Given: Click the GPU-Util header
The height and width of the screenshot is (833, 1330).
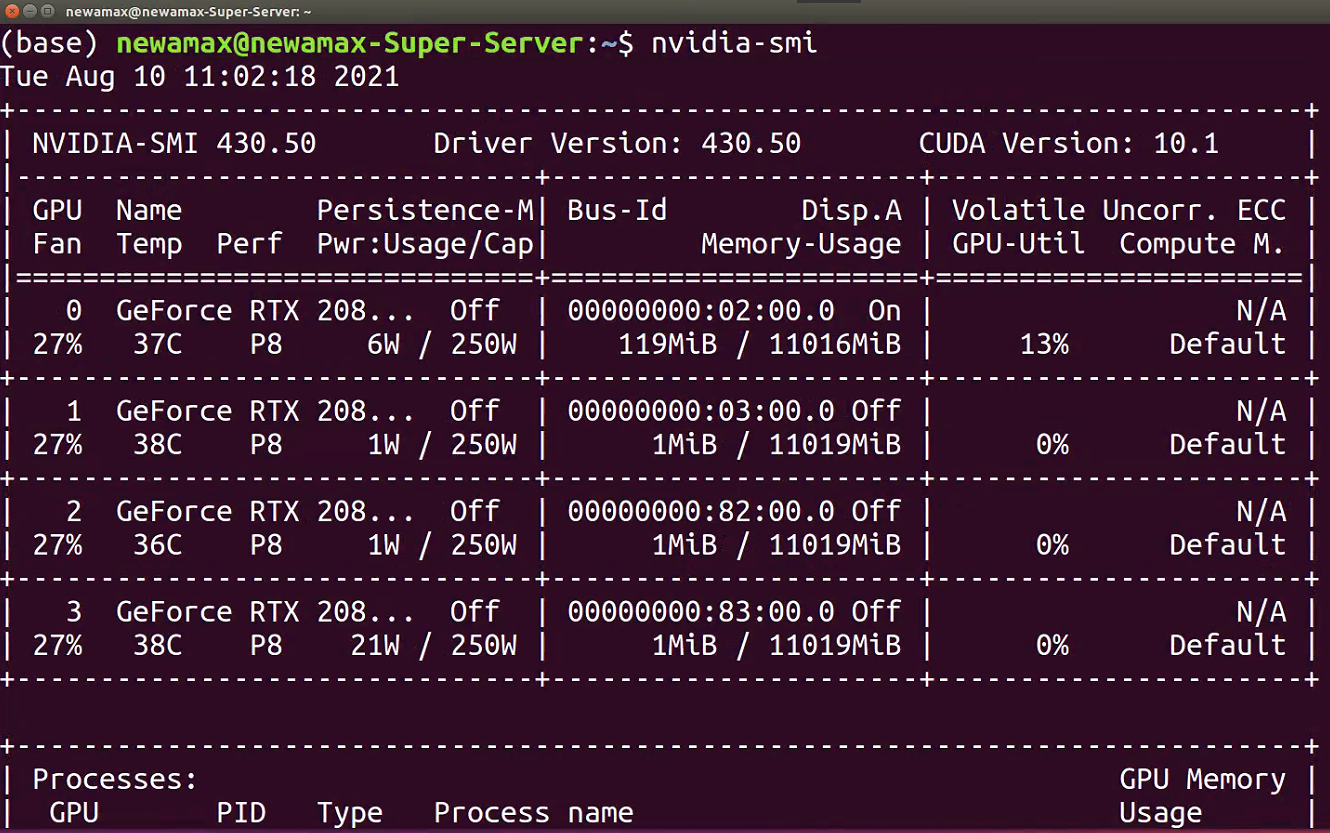Looking at the screenshot, I should [x=1018, y=244].
